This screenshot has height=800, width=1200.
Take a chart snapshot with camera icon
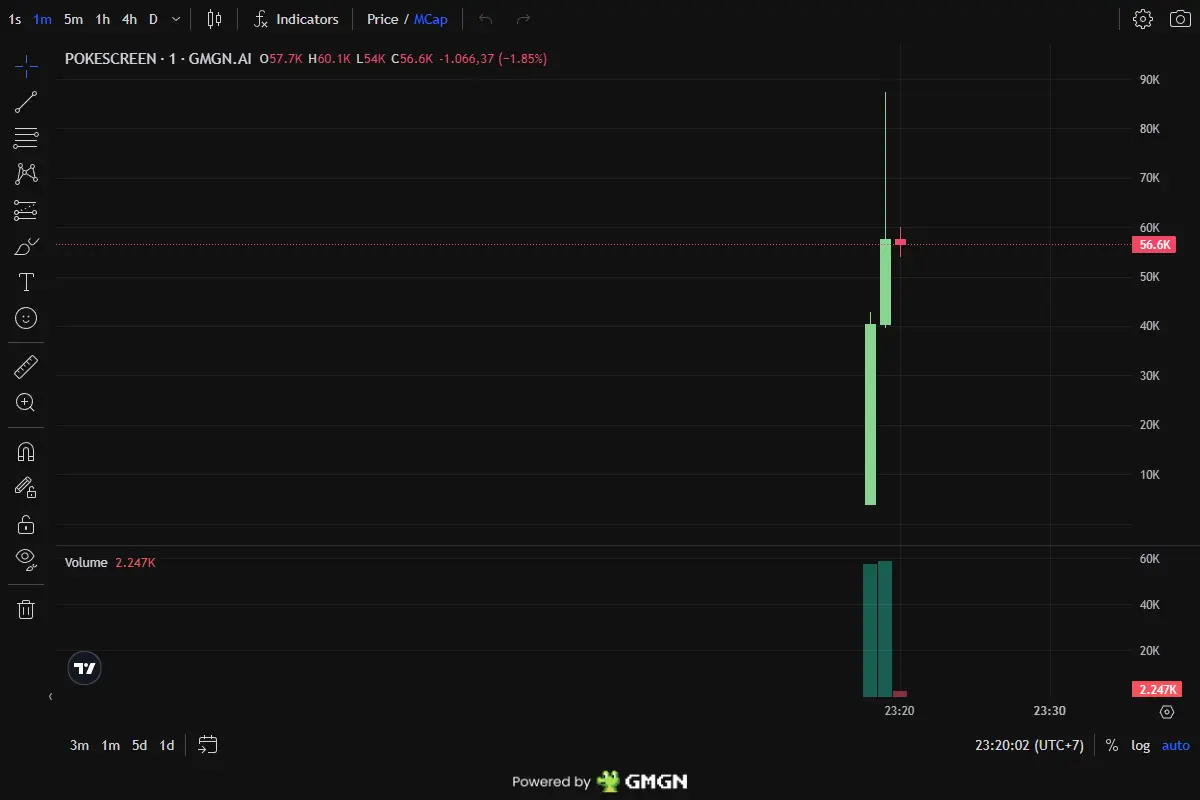(x=1180, y=19)
